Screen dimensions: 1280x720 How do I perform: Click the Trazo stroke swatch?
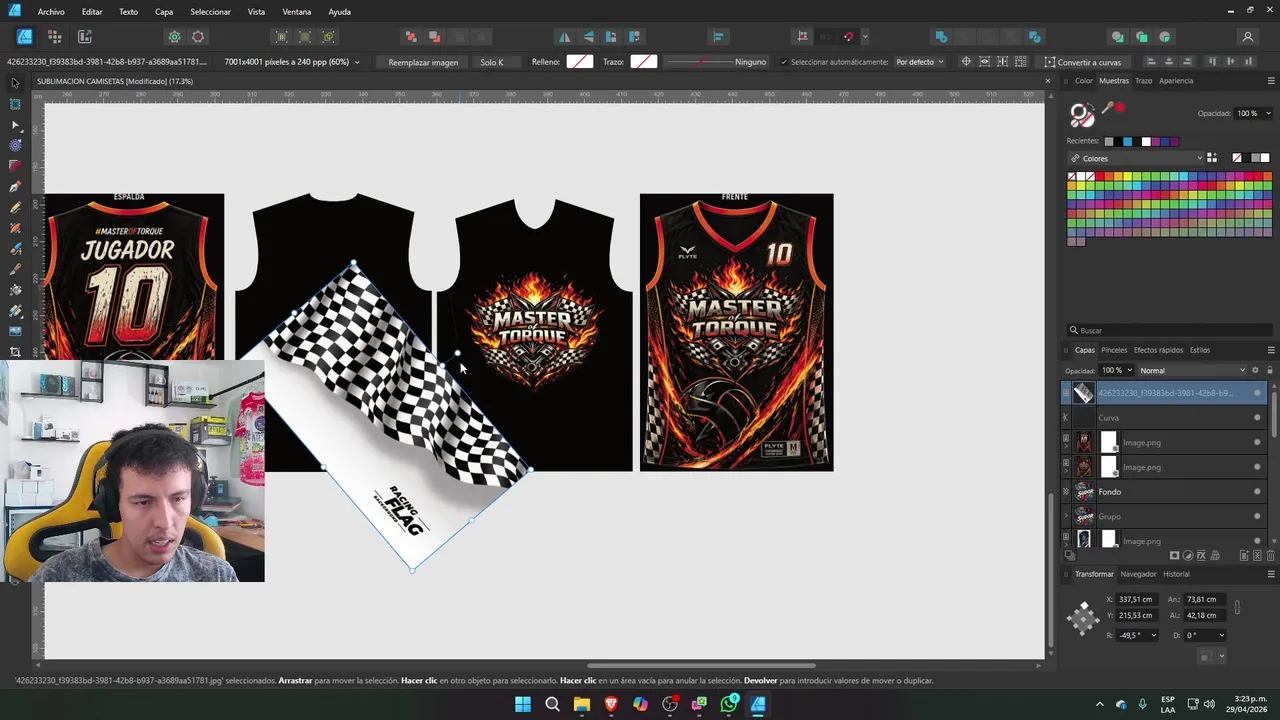tap(644, 62)
